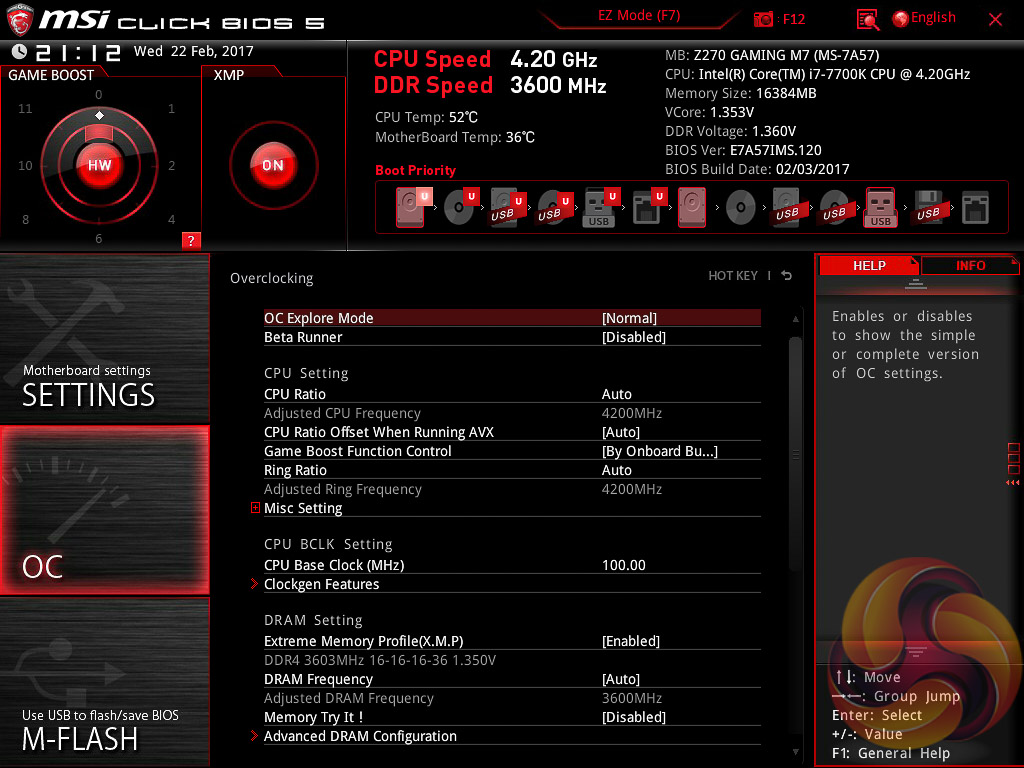Select UEFI USB hard disk boot icon
This screenshot has width=1024, height=768.
coord(507,207)
